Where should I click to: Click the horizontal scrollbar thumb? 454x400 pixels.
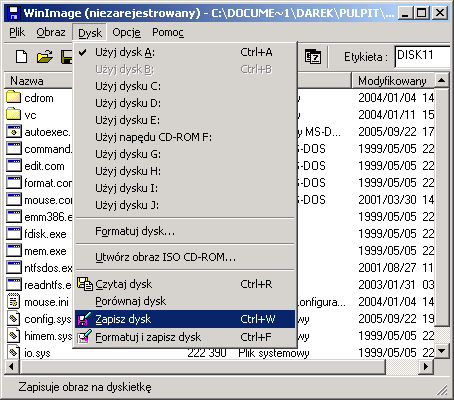203,366
